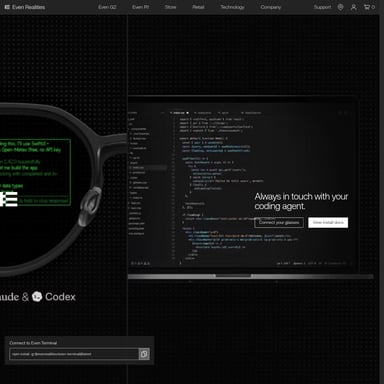Click the "Connect to Even Terminal" label
The height and width of the screenshot is (384, 384).
click(33, 343)
